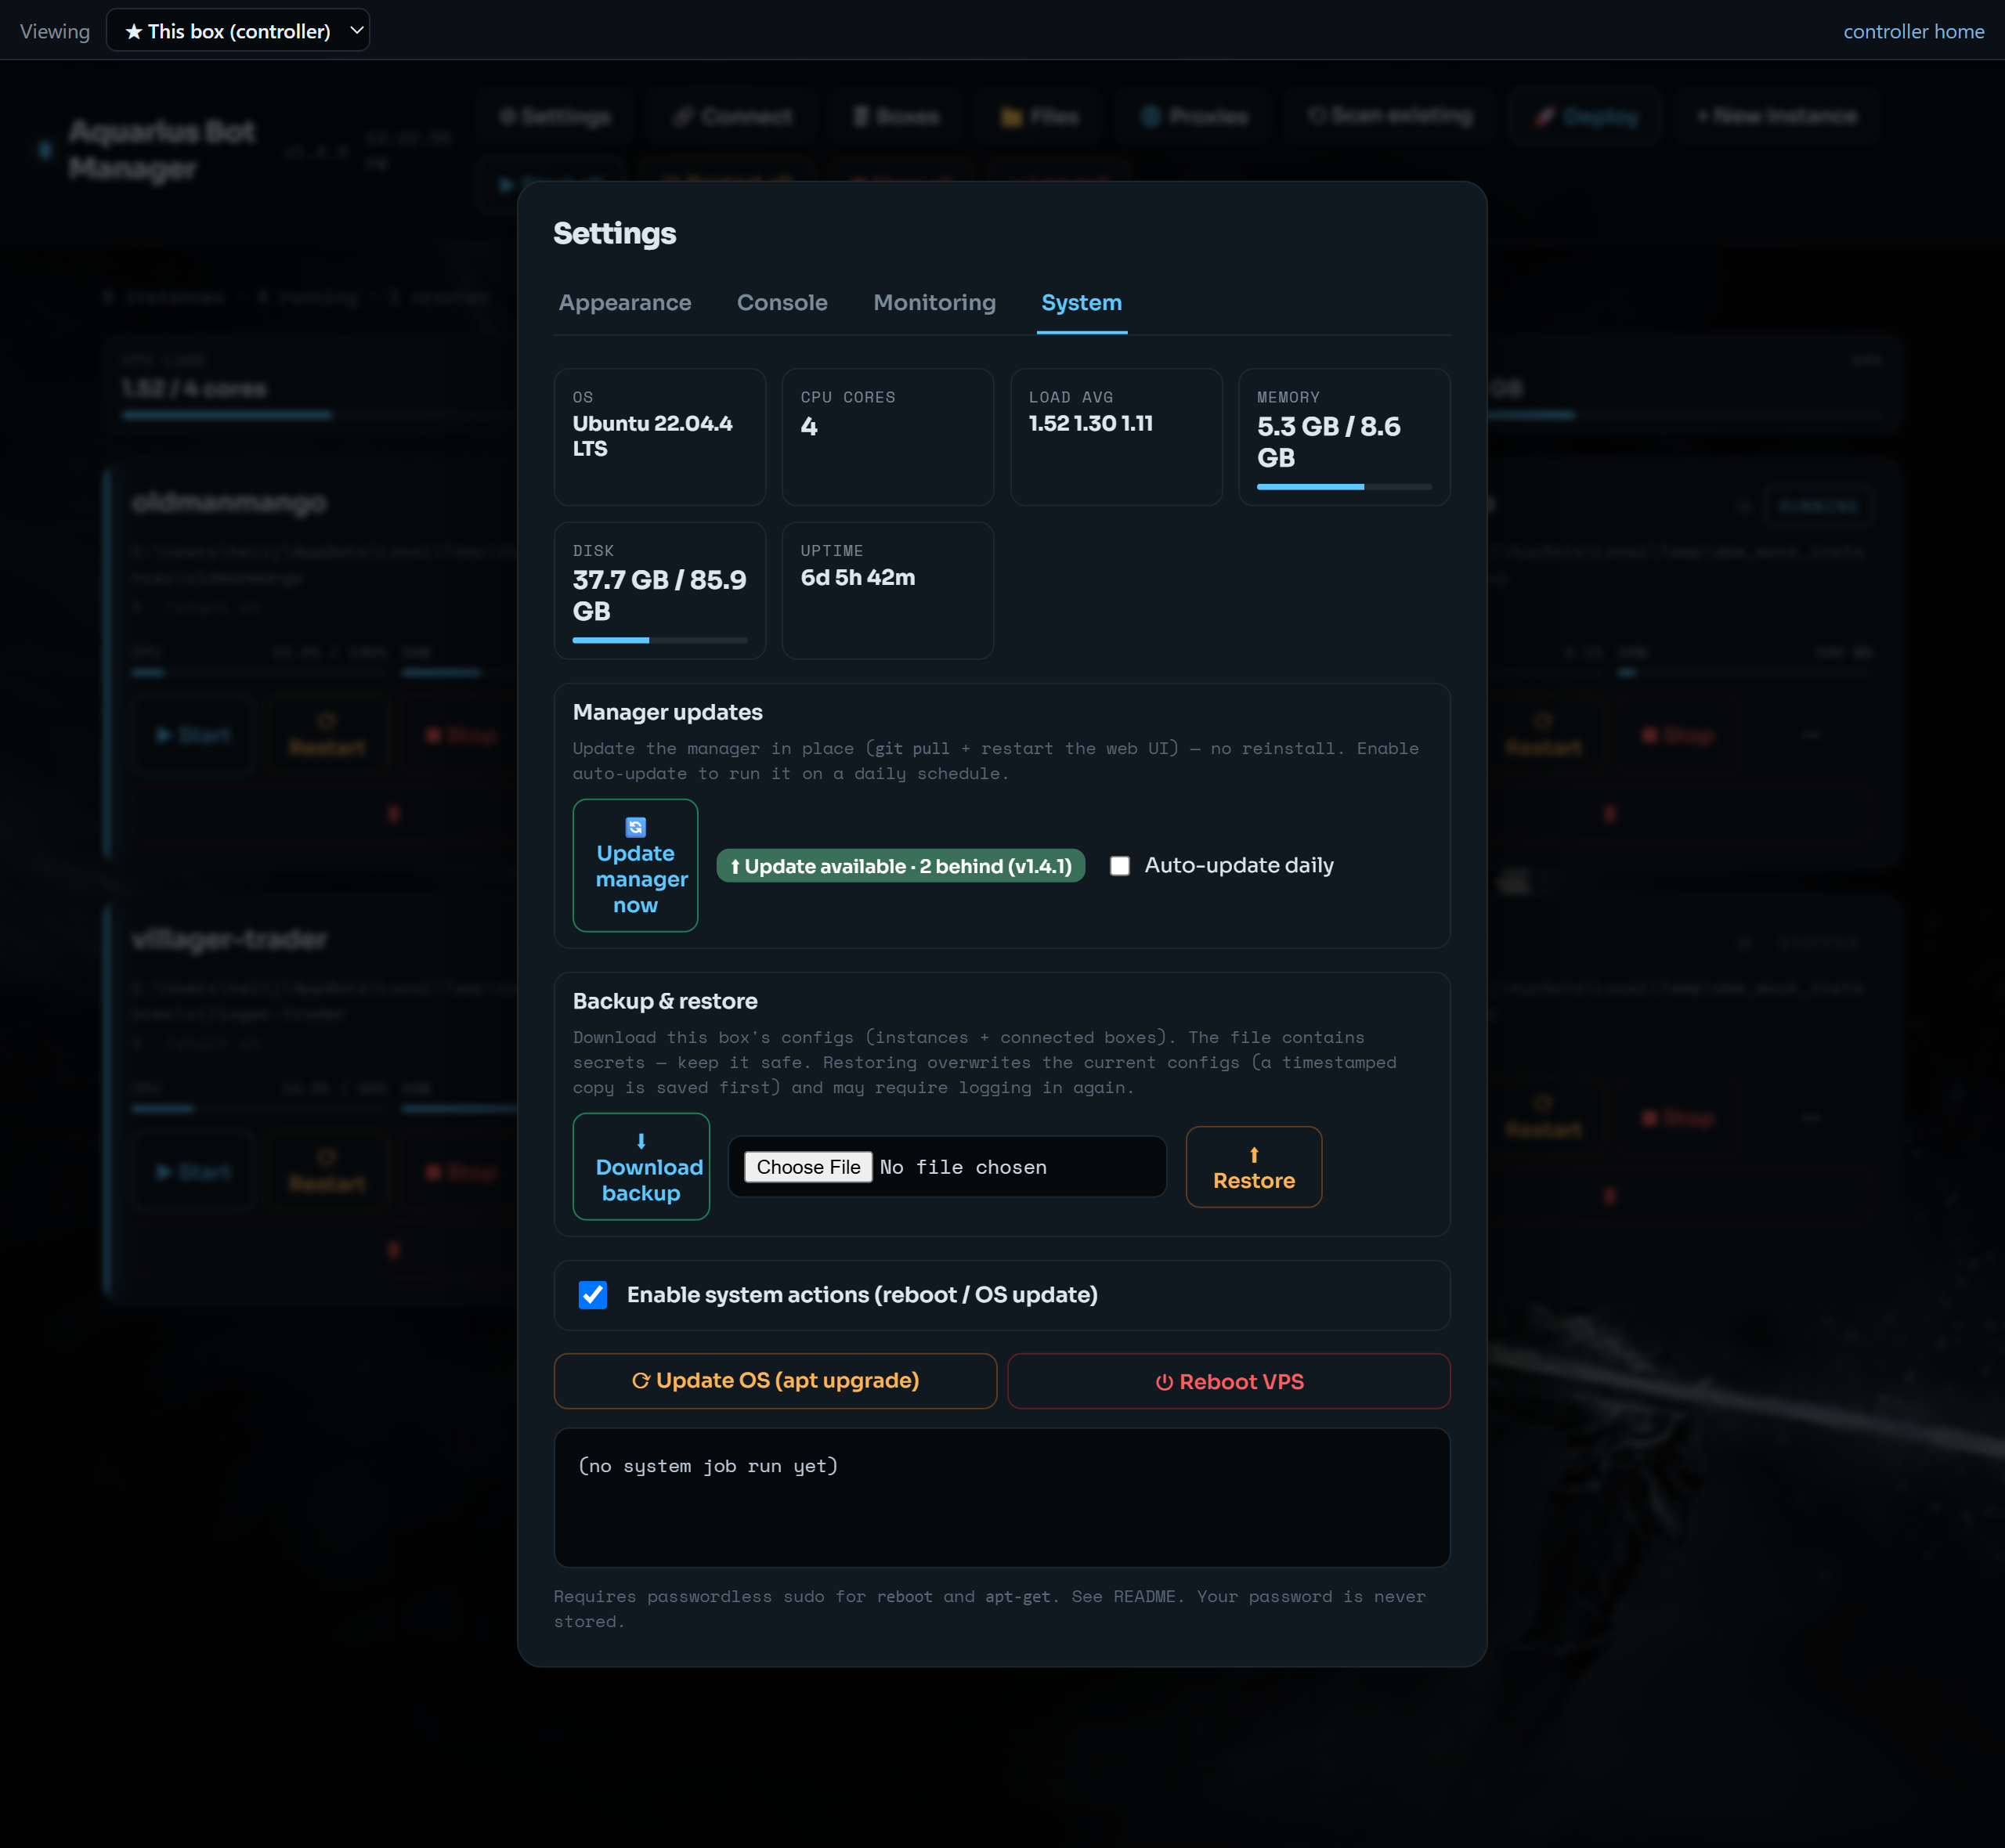Click the blurred Files button in background toolbar

(1040, 117)
